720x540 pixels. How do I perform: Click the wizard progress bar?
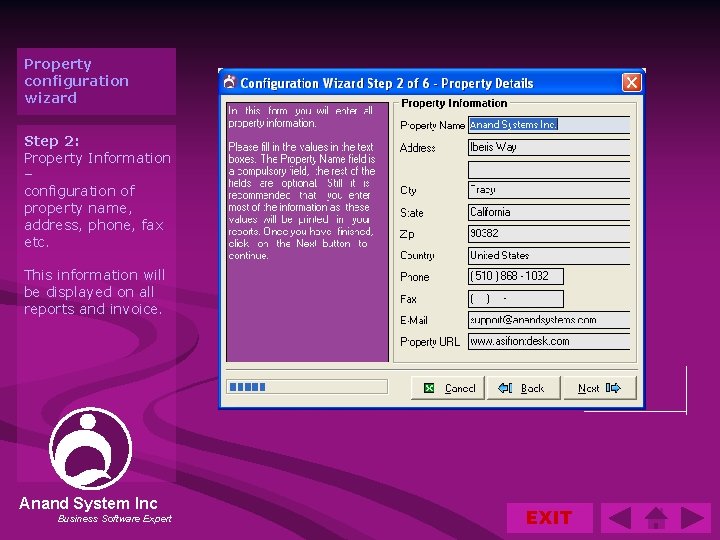(307, 387)
